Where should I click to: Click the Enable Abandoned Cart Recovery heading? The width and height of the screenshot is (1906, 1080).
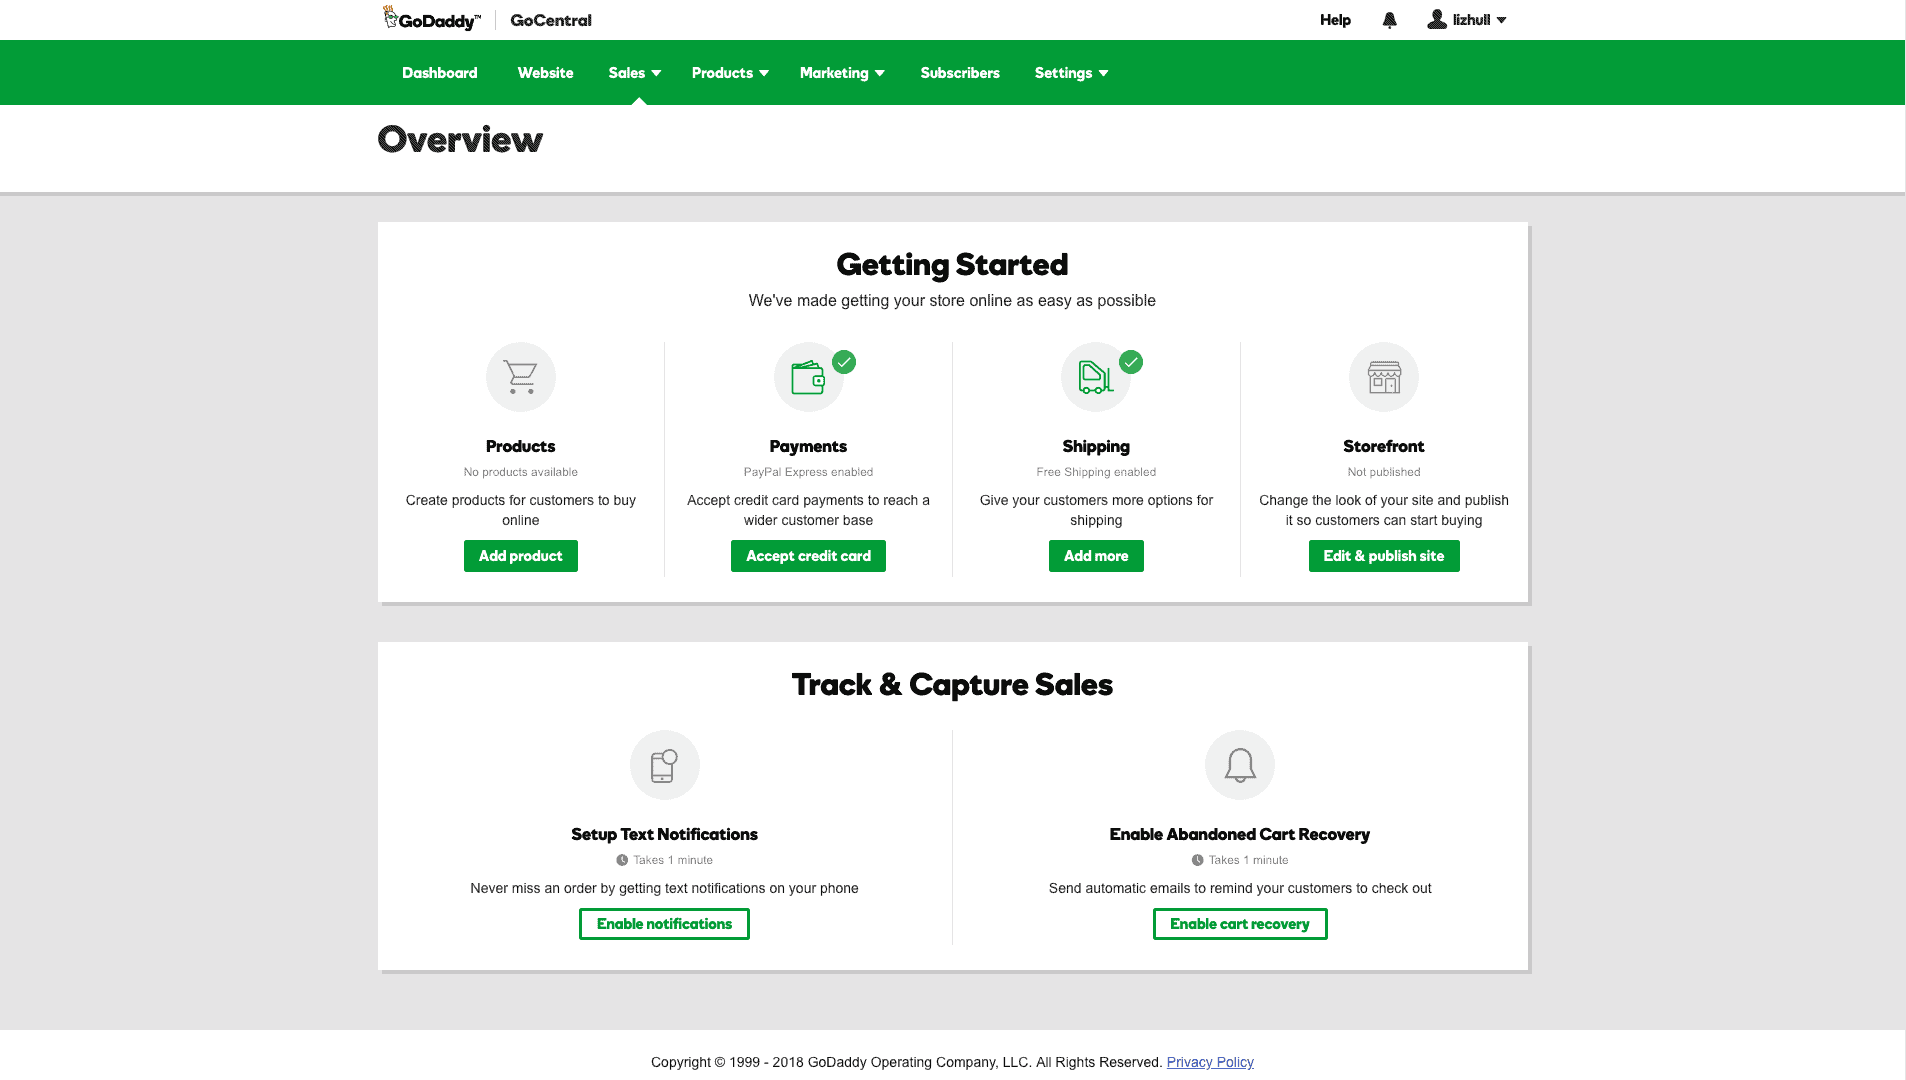pos(1240,834)
